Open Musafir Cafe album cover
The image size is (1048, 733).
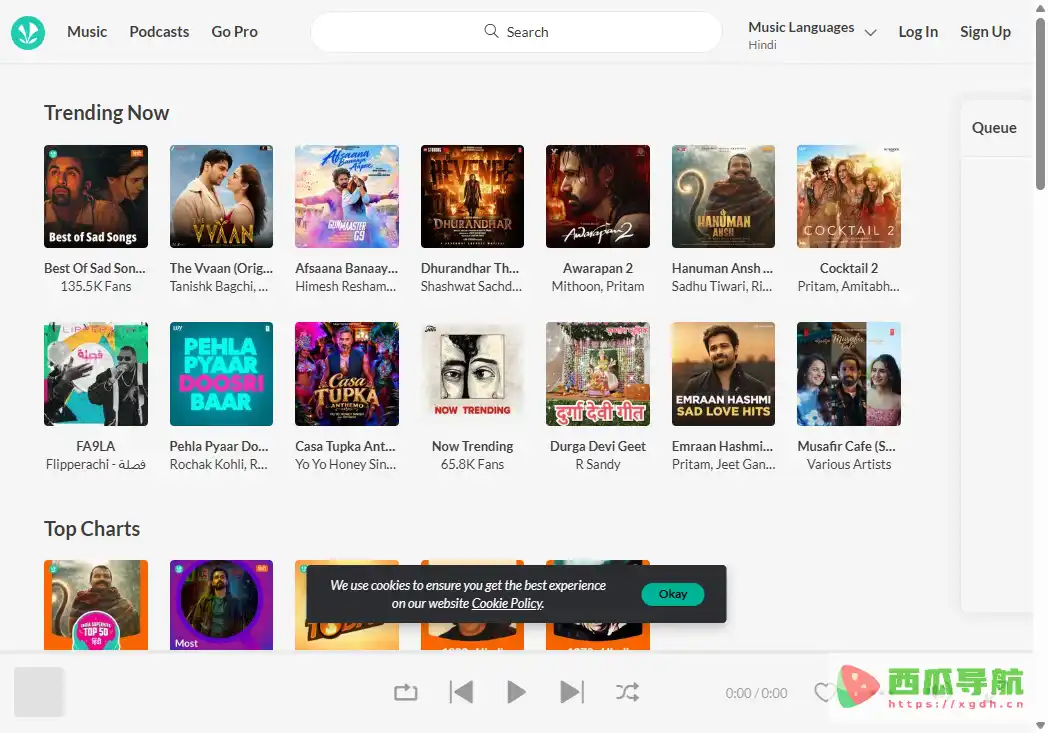click(849, 374)
